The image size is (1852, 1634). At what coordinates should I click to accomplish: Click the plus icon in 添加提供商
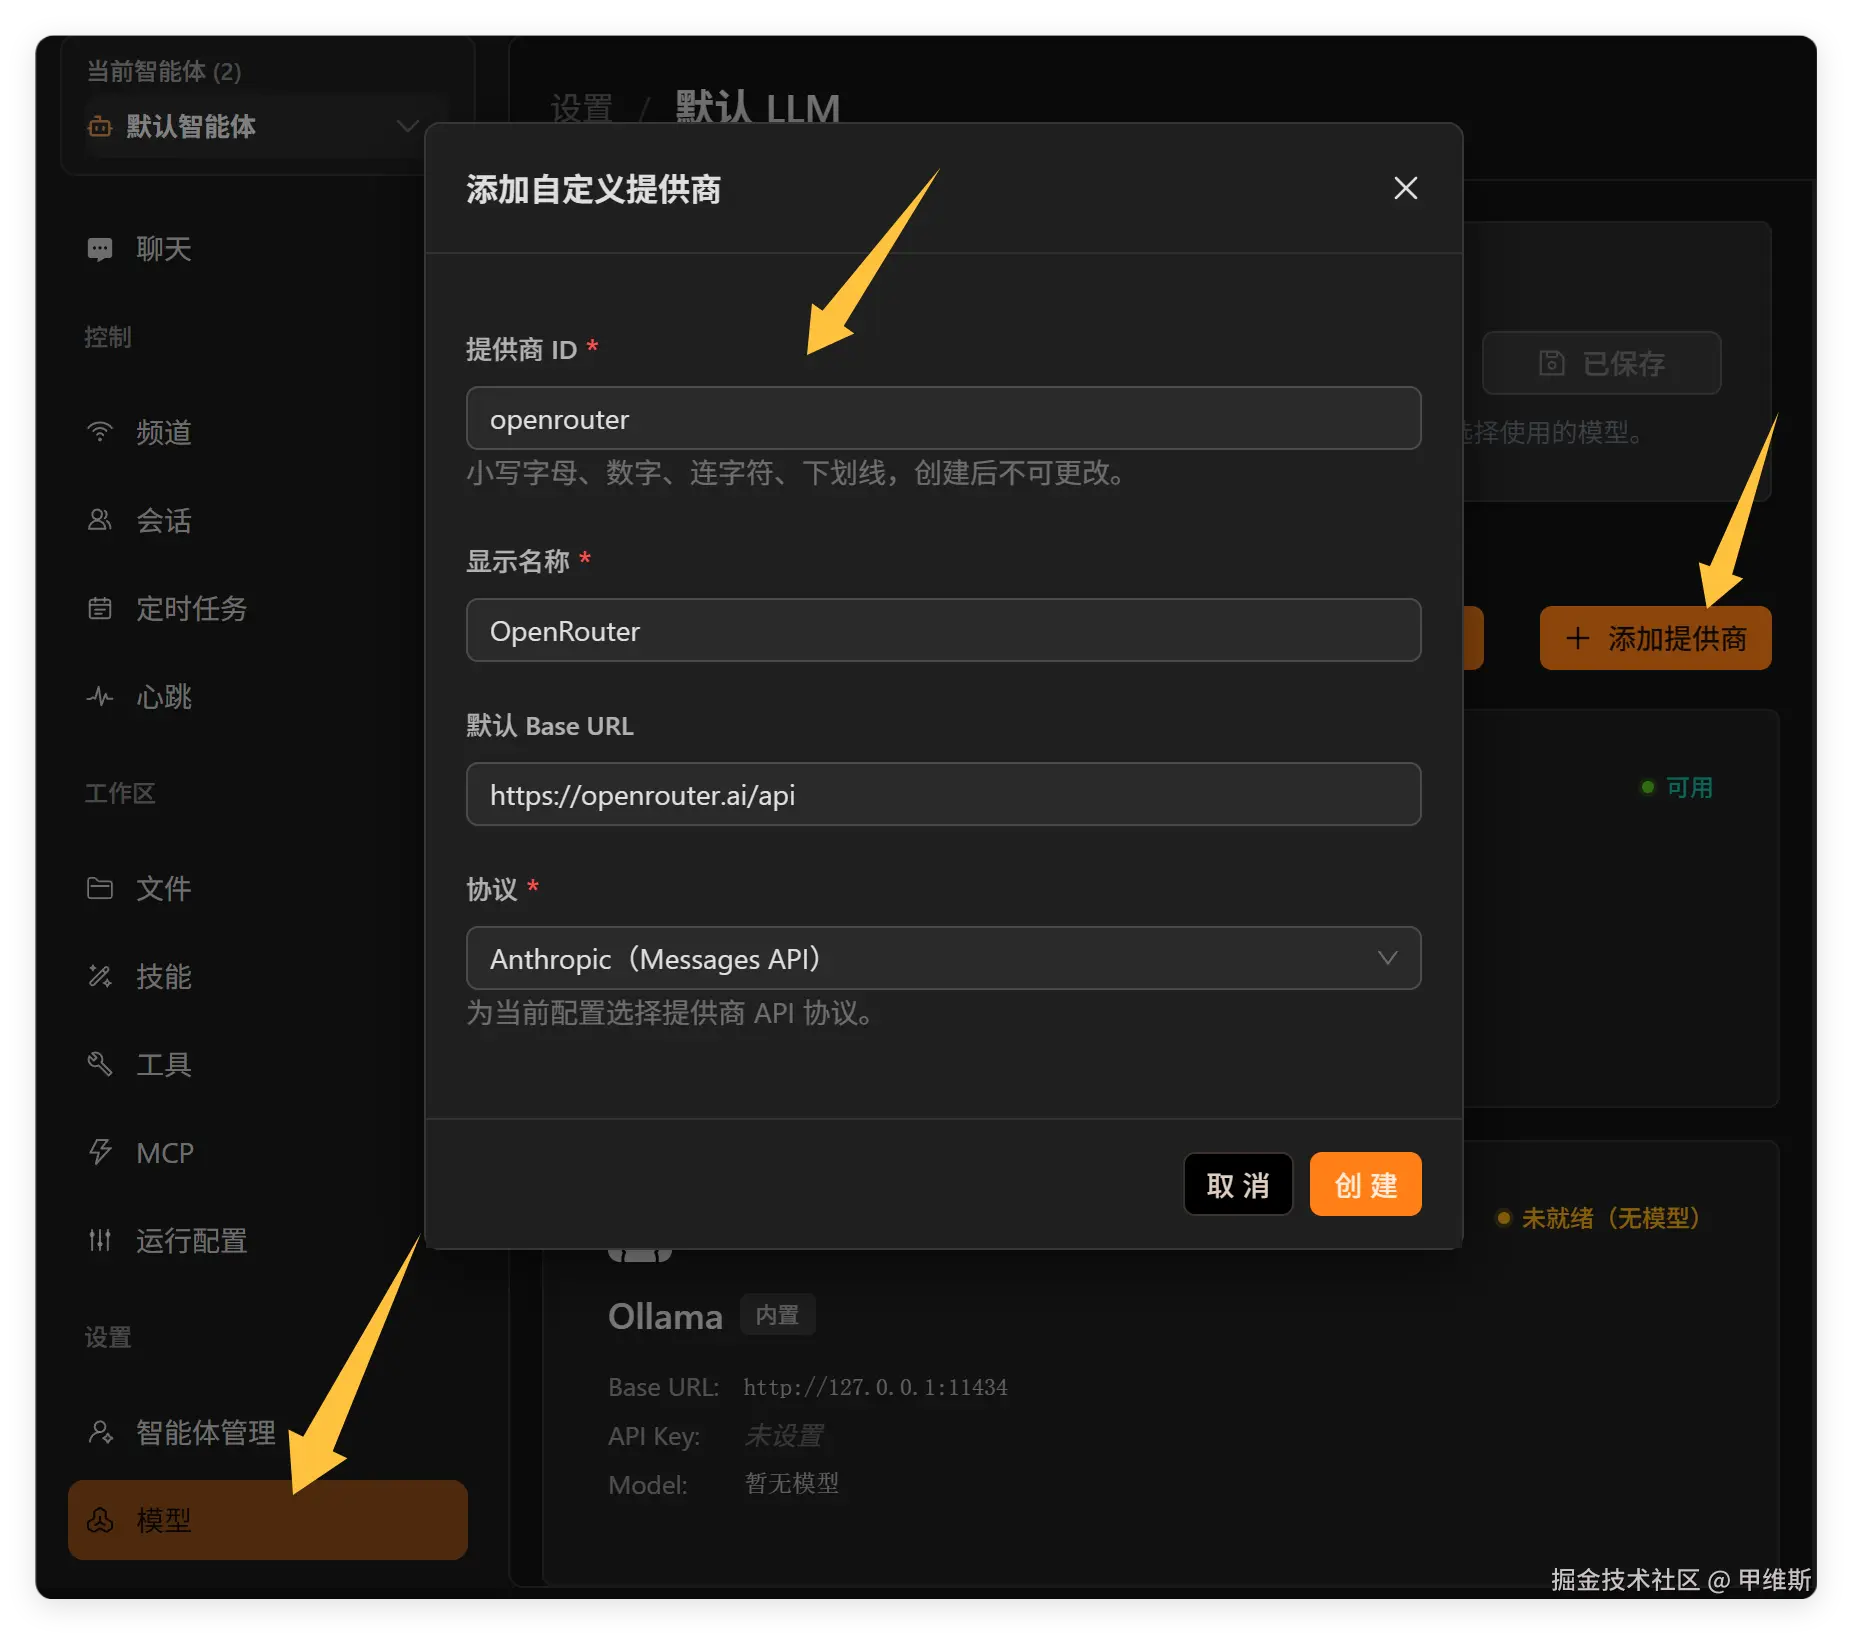[x=1578, y=638]
